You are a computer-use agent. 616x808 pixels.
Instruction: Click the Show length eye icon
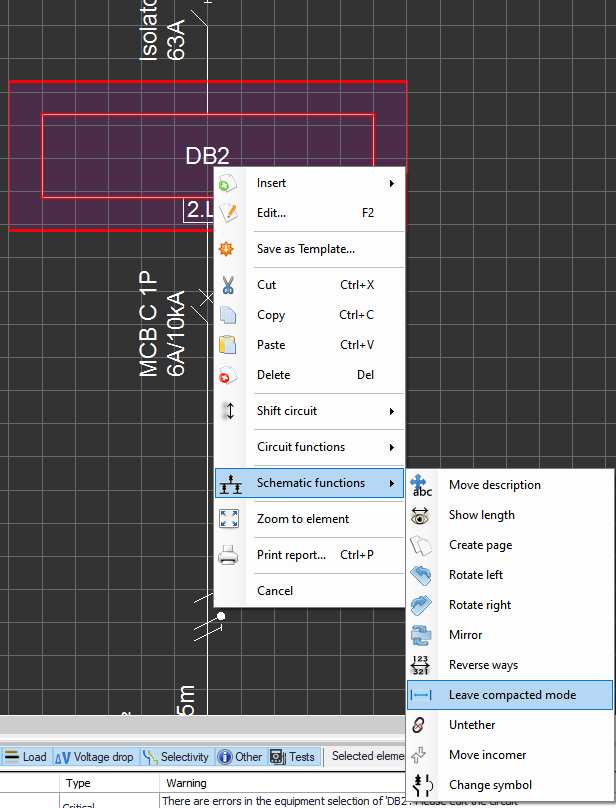click(420, 515)
